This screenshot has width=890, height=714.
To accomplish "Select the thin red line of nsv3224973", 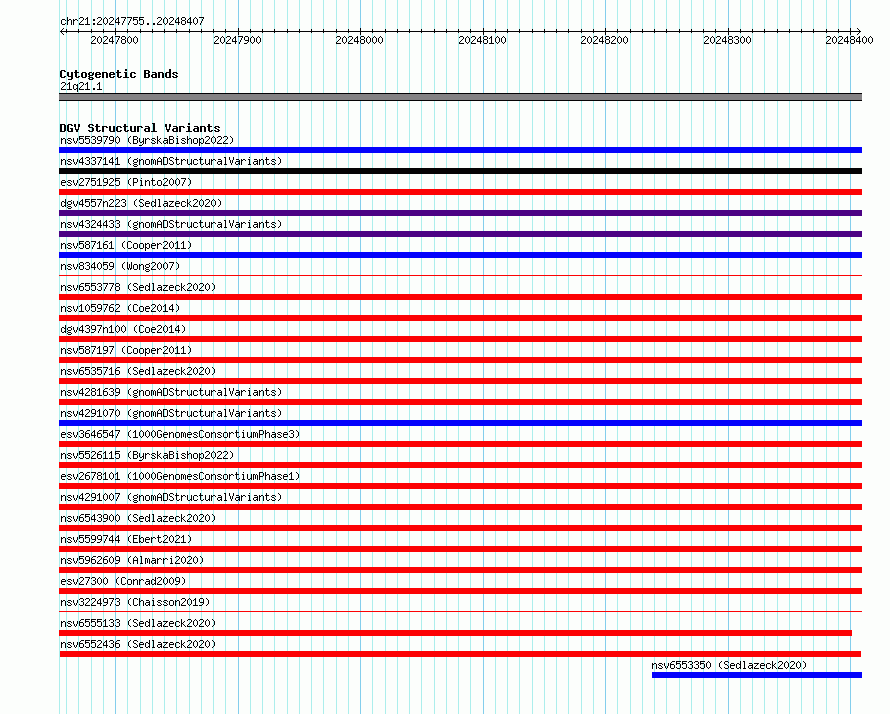I will click(460, 612).
